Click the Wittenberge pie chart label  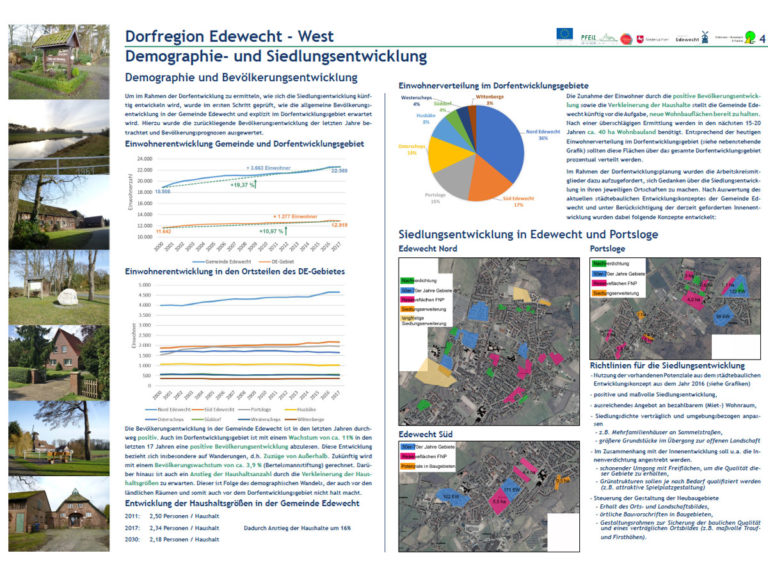490,99
